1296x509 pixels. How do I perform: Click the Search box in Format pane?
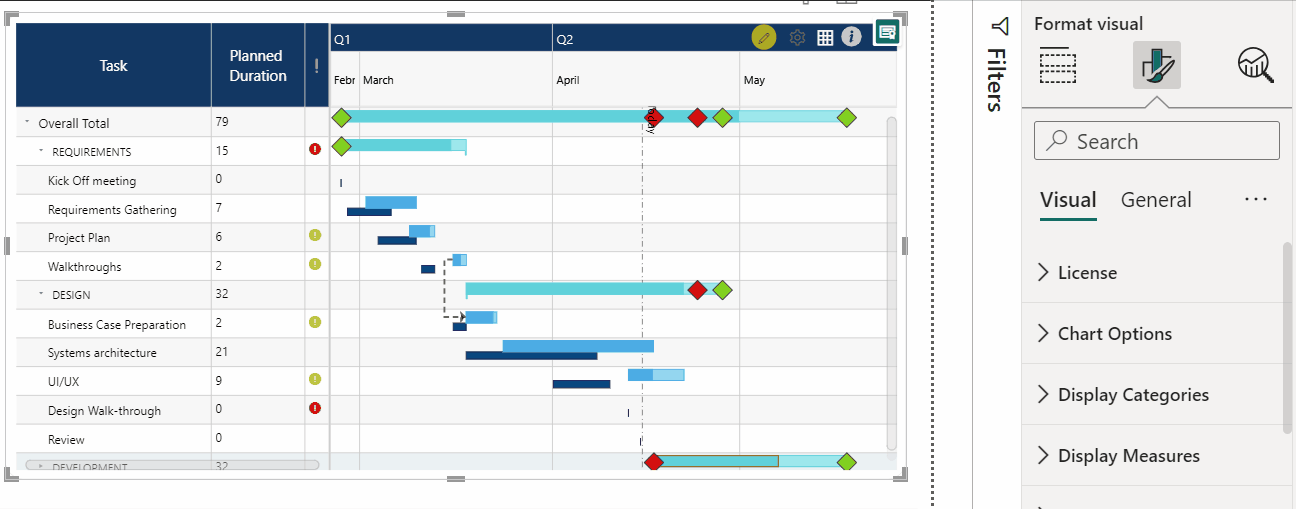point(1156,141)
